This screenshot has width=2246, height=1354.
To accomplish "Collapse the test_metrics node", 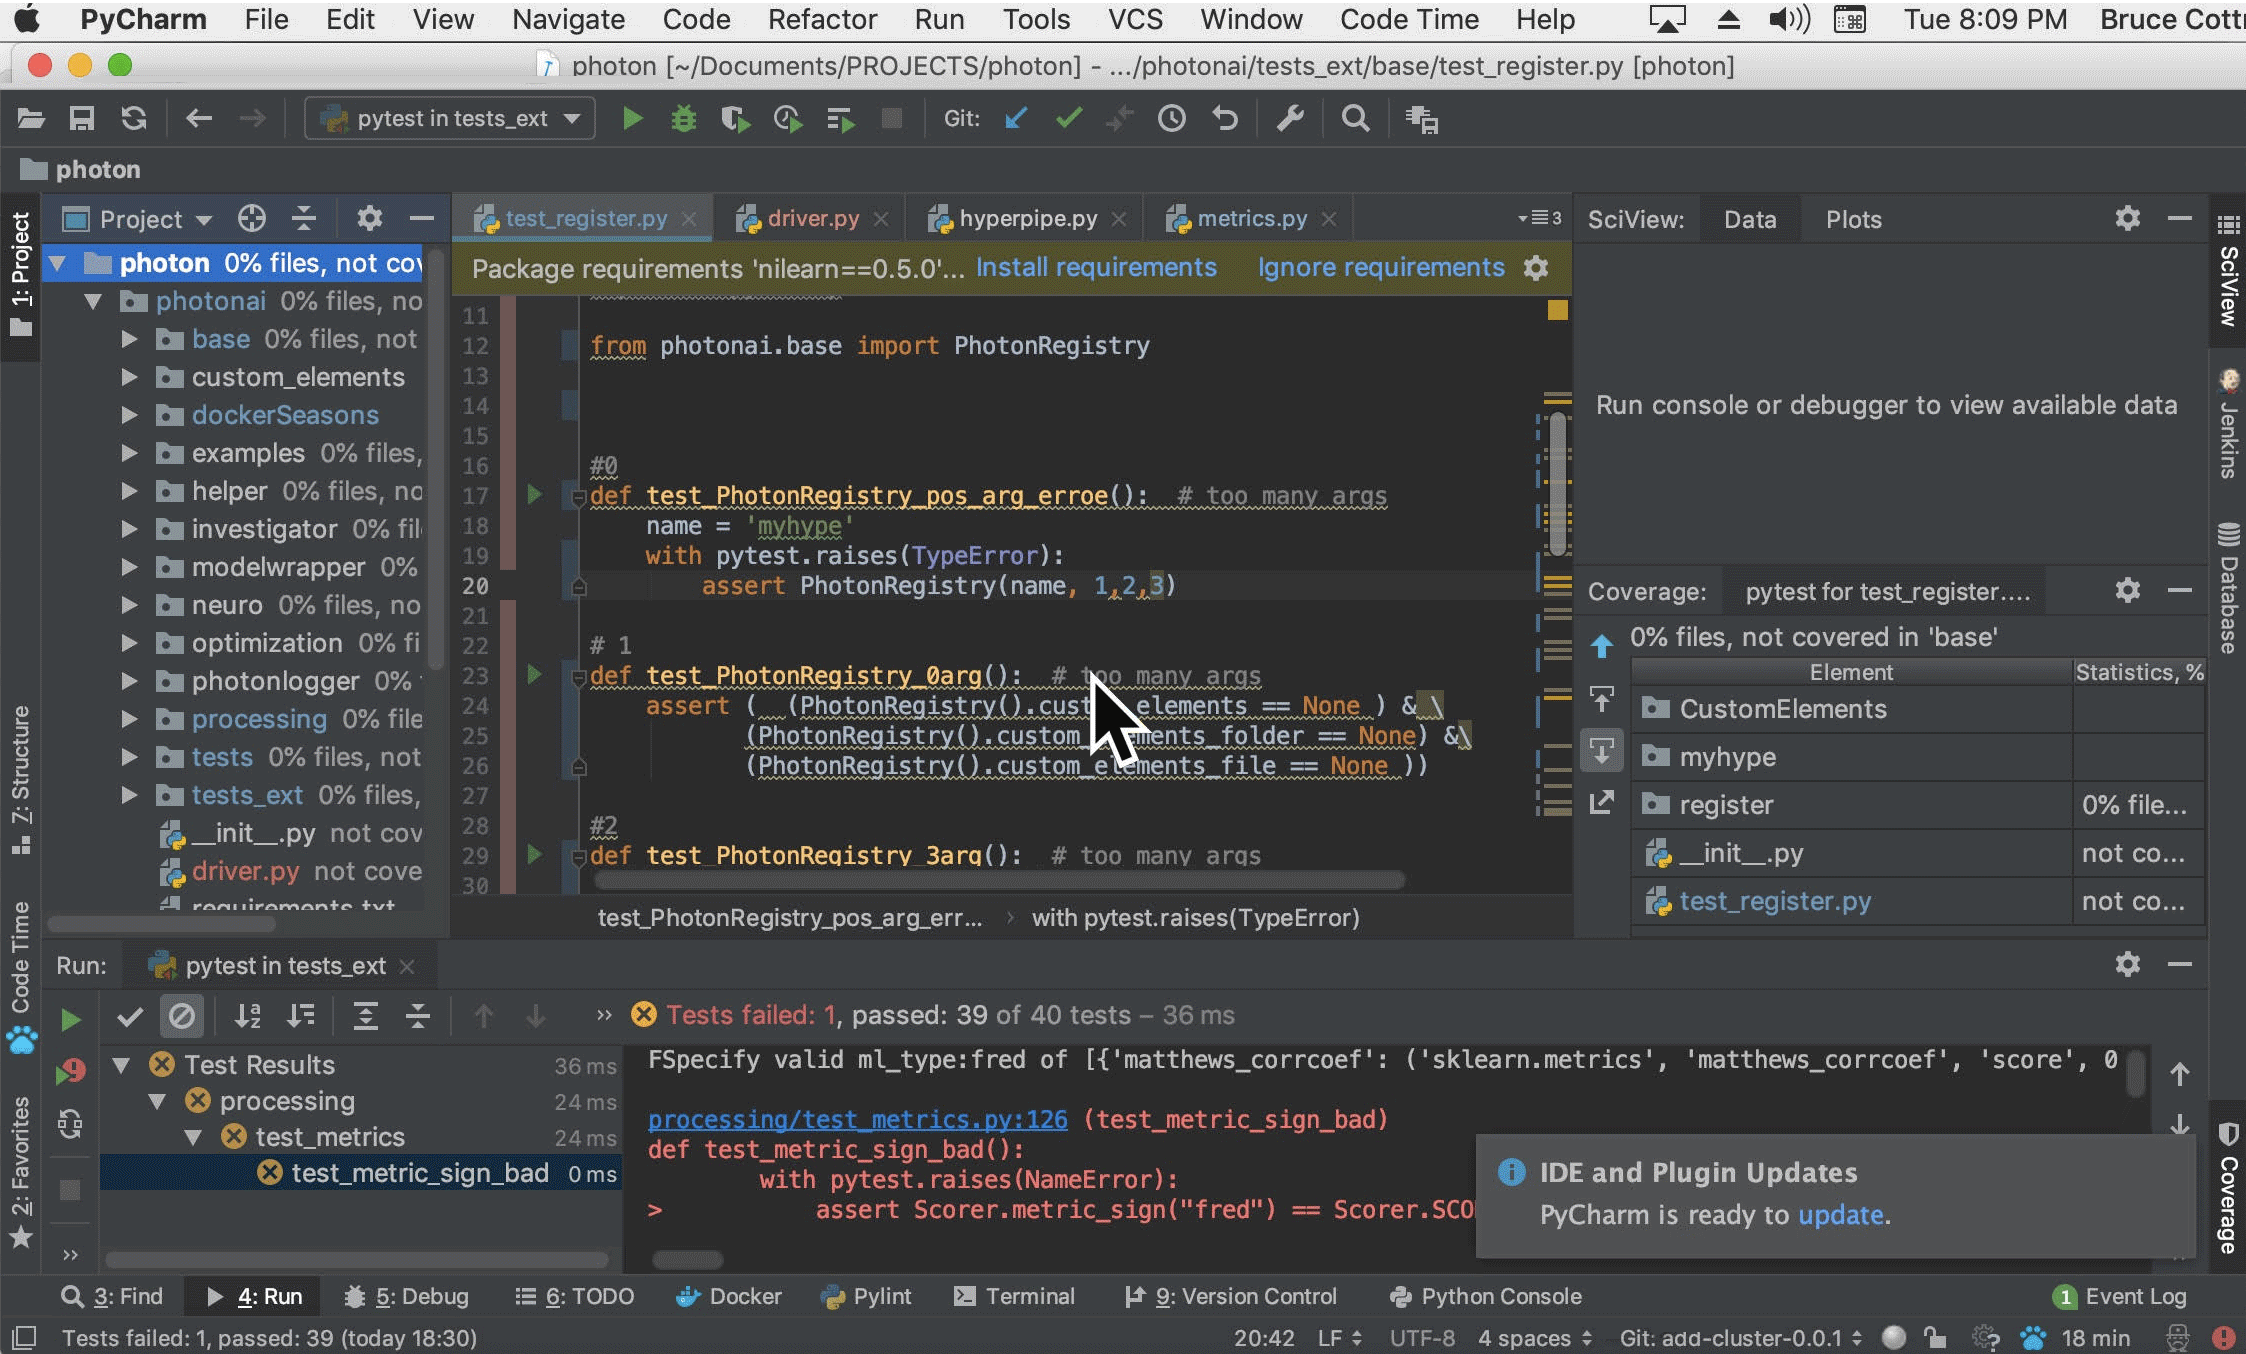I will [194, 1137].
